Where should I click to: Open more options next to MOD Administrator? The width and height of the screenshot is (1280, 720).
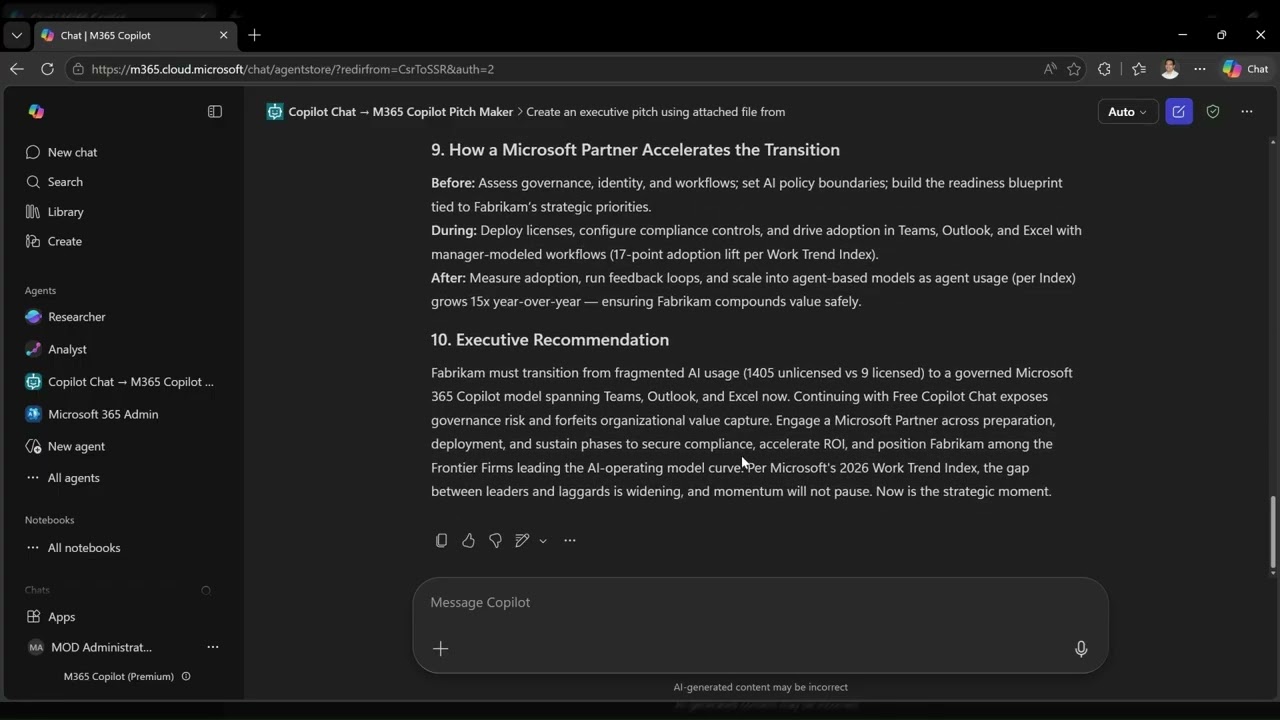click(212, 647)
